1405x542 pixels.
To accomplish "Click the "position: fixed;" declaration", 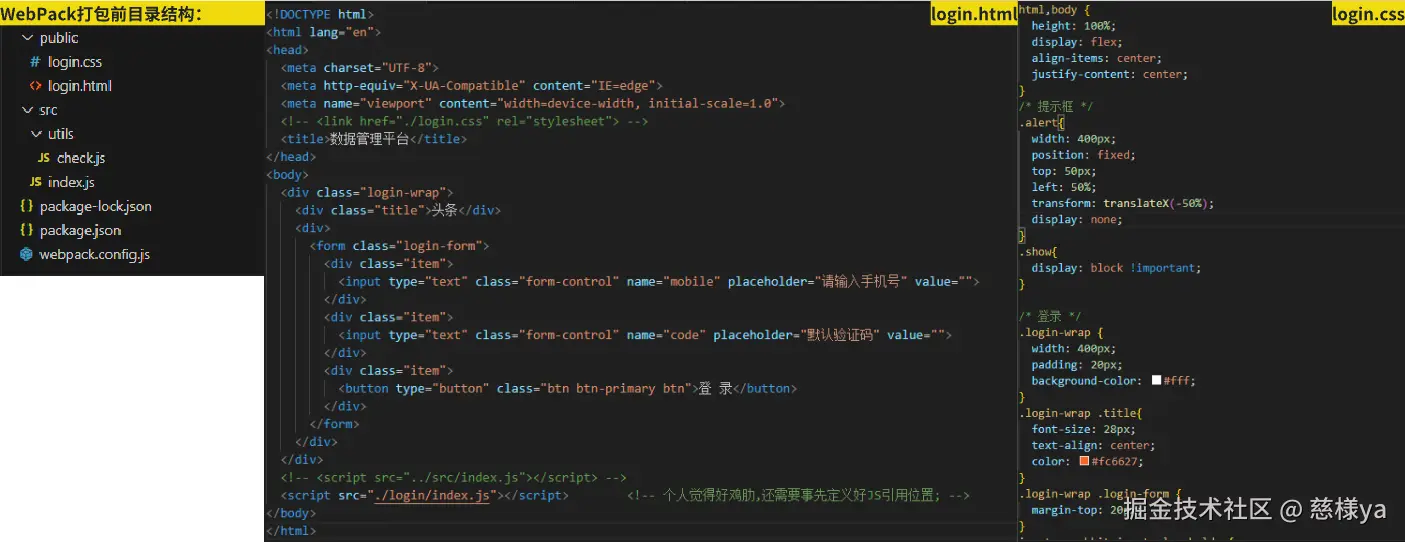I will (1083, 155).
